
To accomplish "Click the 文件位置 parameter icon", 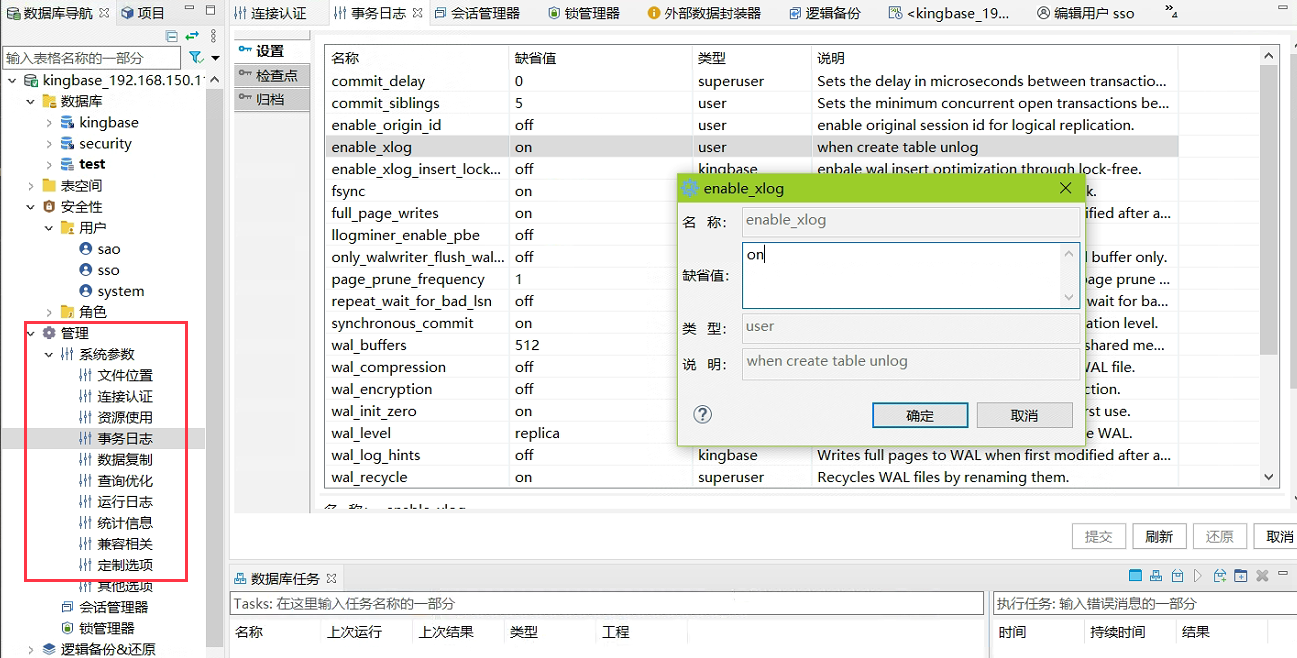I will coord(86,375).
